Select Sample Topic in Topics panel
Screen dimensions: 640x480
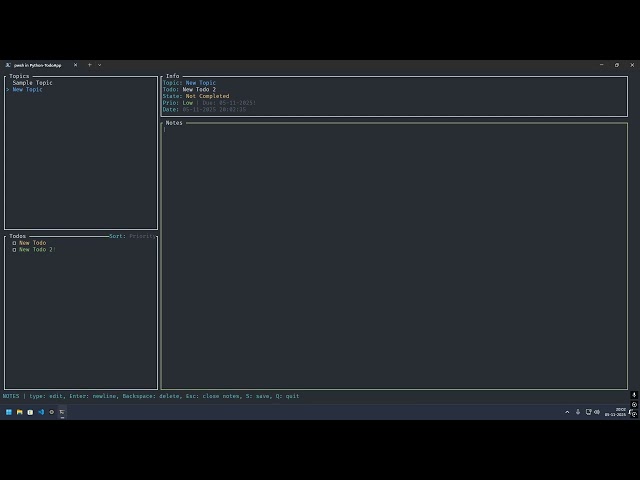tap(33, 83)
